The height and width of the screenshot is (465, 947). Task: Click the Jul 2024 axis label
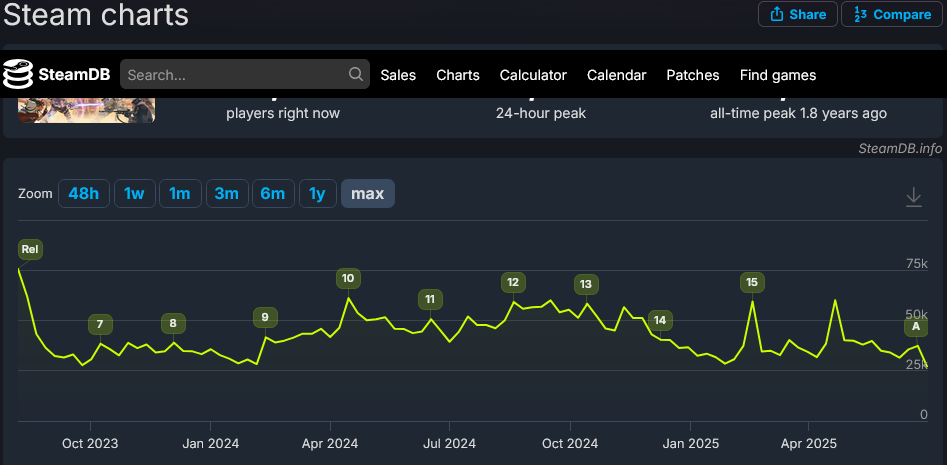449,444
